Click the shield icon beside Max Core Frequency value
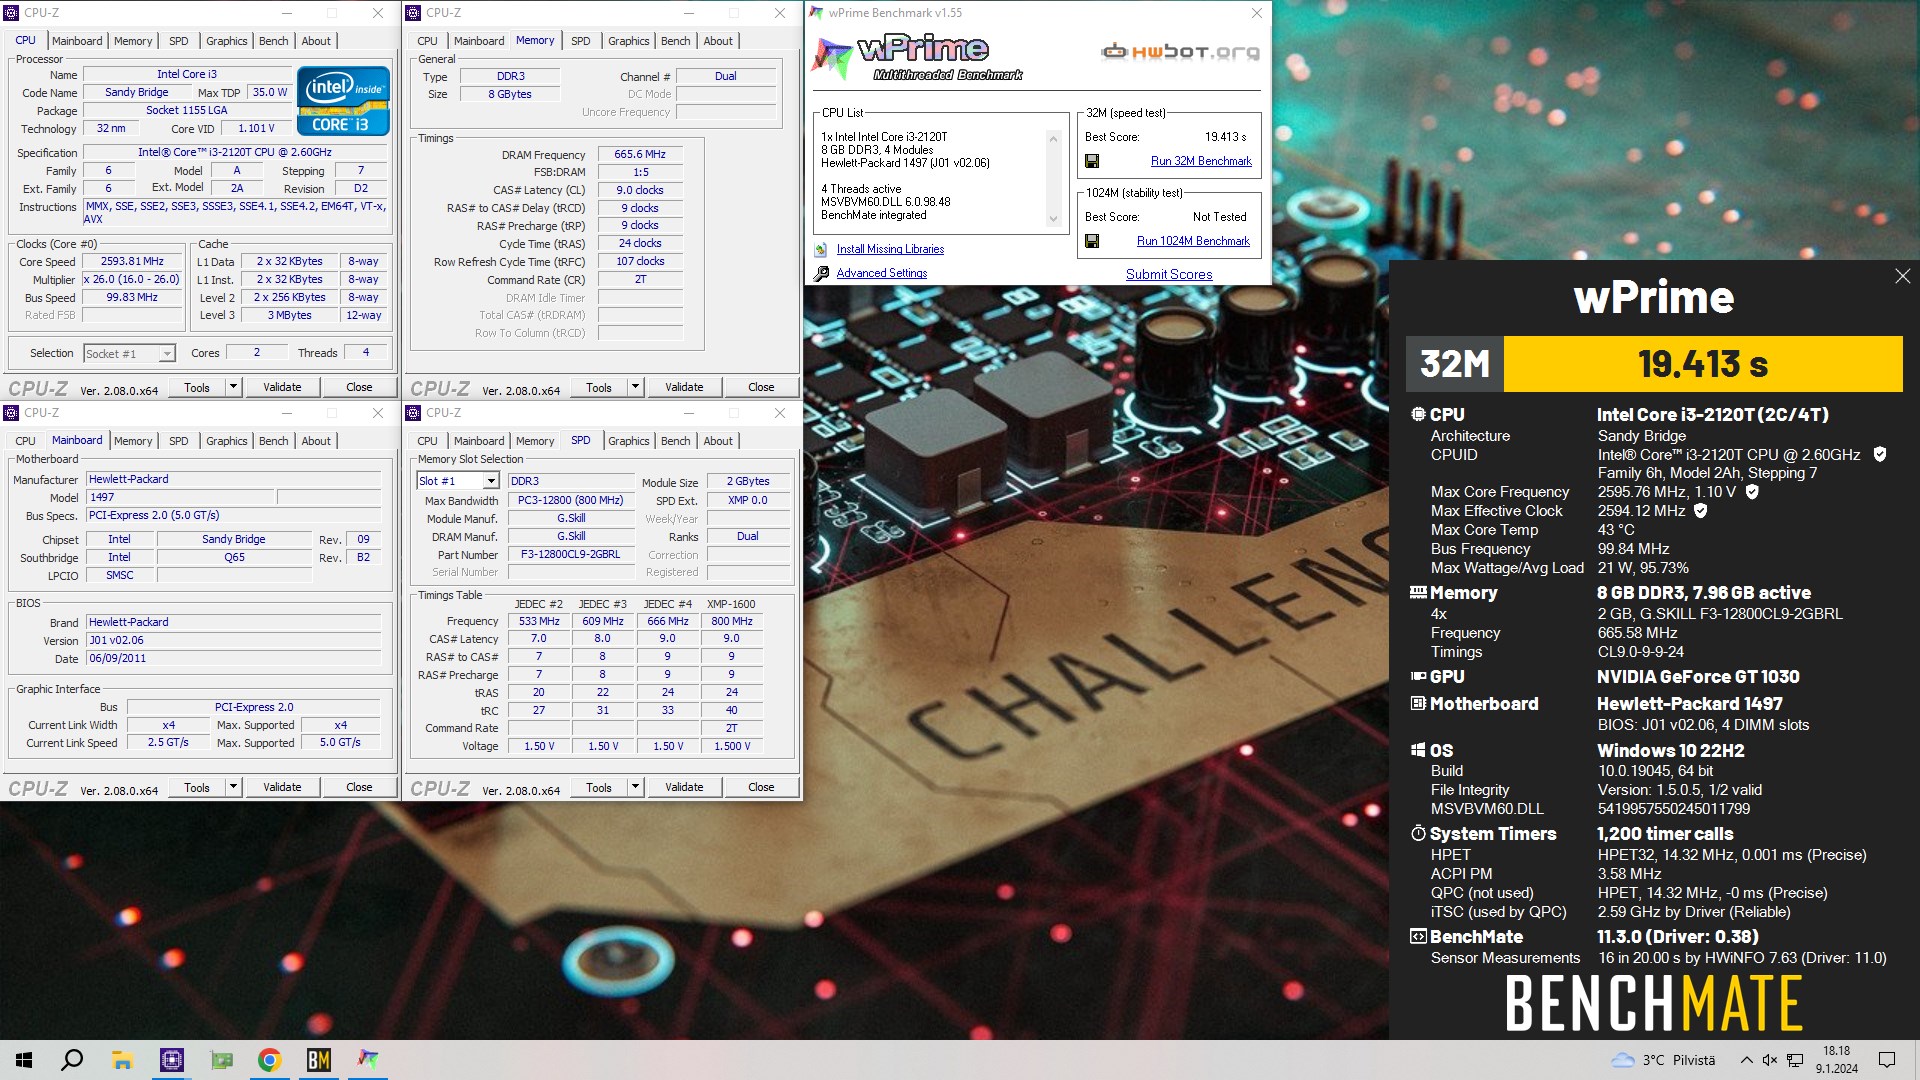This screenshot has width=1920, height=1080. [1752, 491]
